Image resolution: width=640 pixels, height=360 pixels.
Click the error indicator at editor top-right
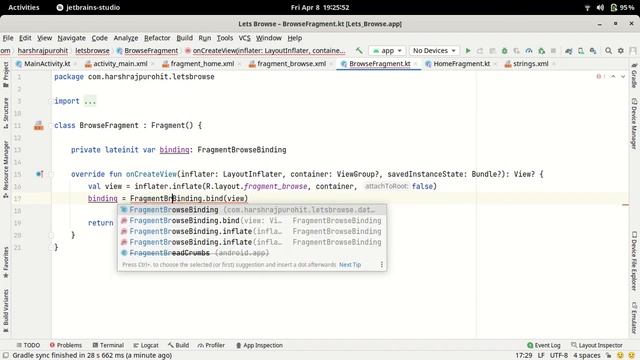point(600,77)
